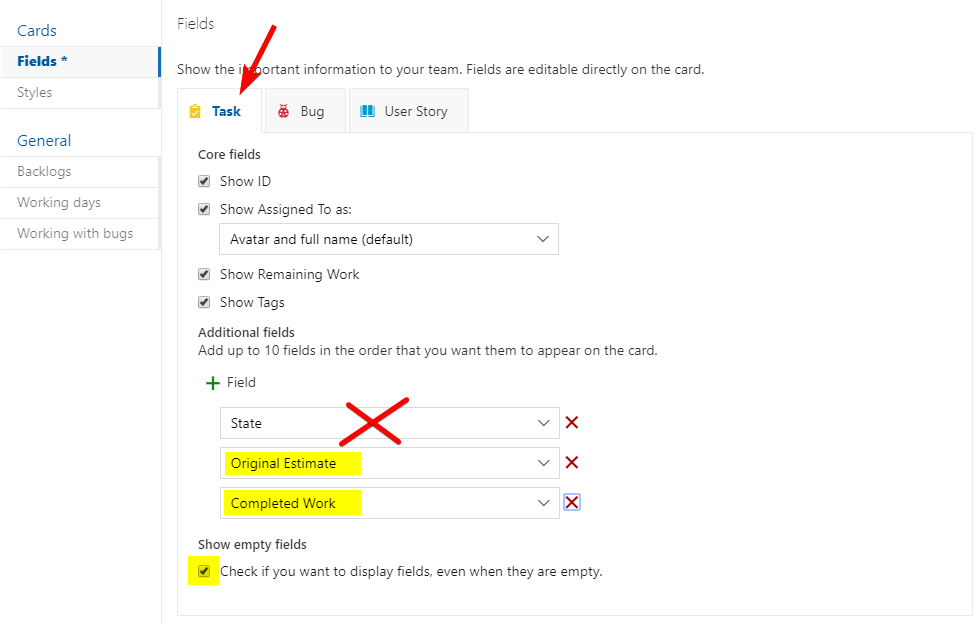
Task: Expand the Original Estimate field dropdown
Action: point(544,462)
